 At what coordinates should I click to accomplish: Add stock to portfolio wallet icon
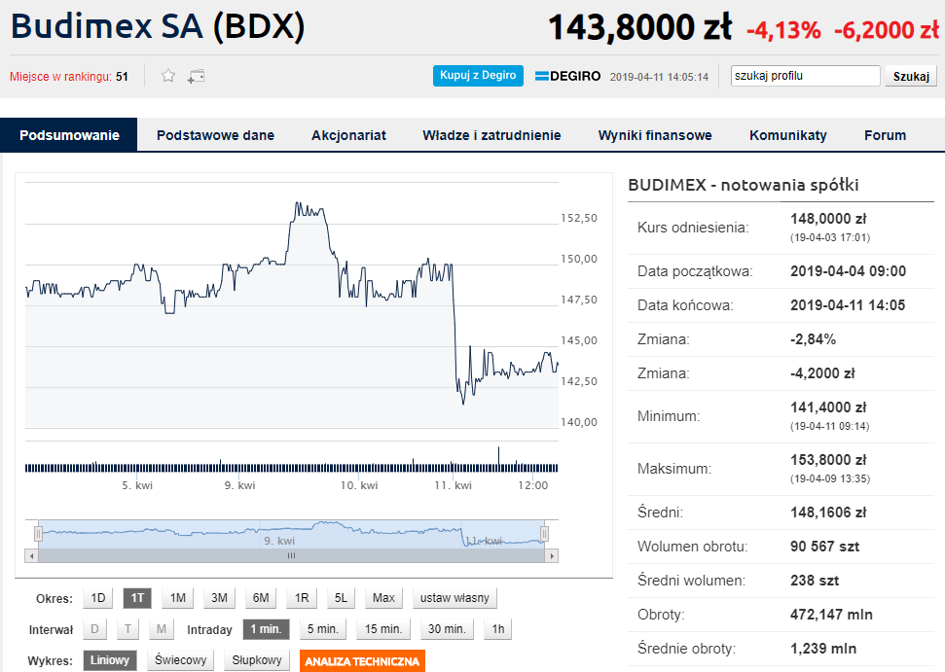click(196, 77)
